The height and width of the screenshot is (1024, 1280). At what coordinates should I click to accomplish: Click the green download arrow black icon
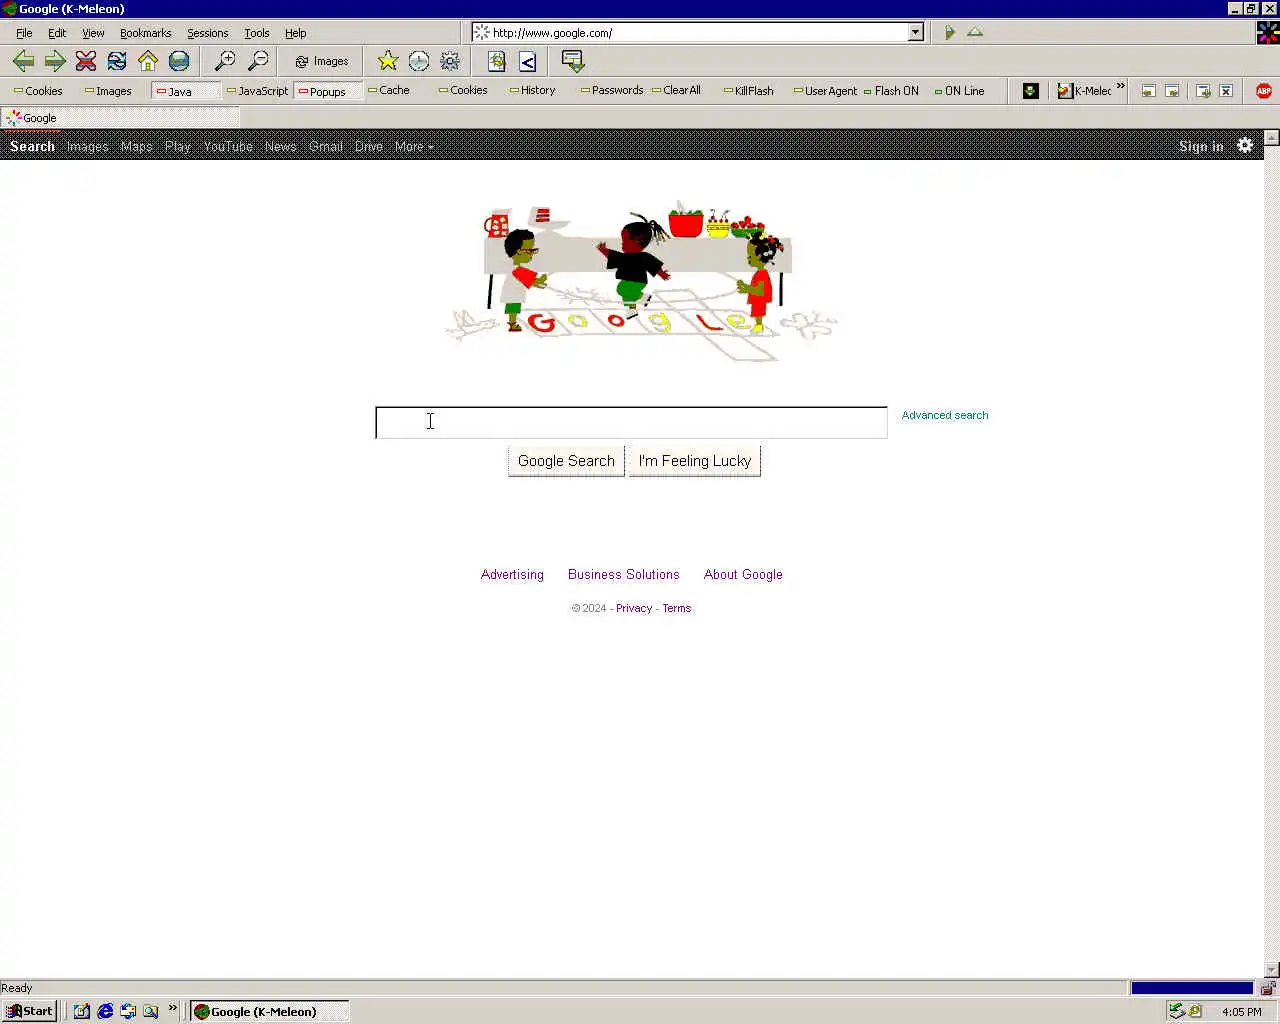click(x=1030, y=91)
